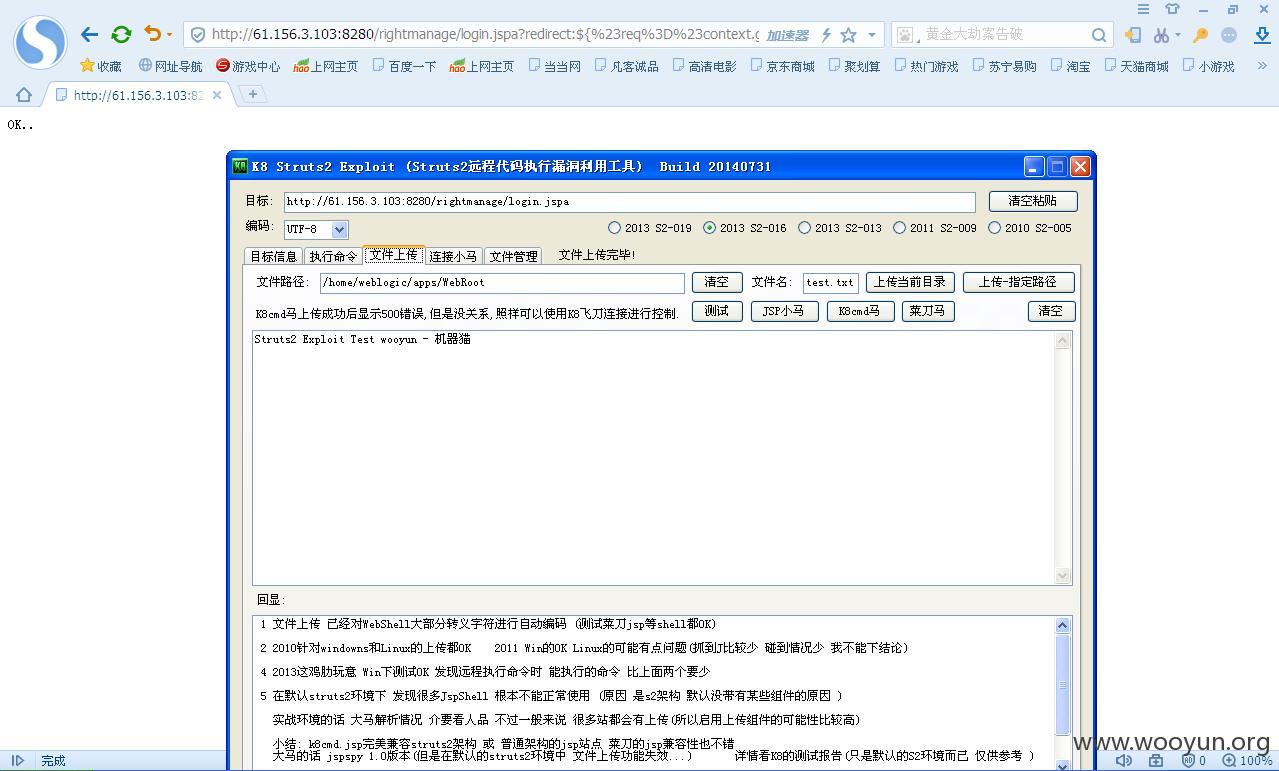Open the browser main menu icon

[1143, 9]
